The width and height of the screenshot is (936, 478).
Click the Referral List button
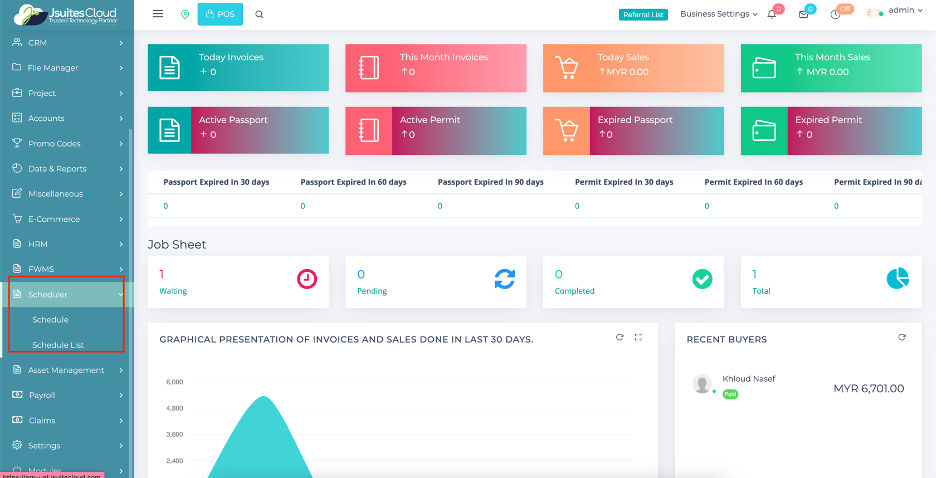pyautogui.click(x=643, y=14)
